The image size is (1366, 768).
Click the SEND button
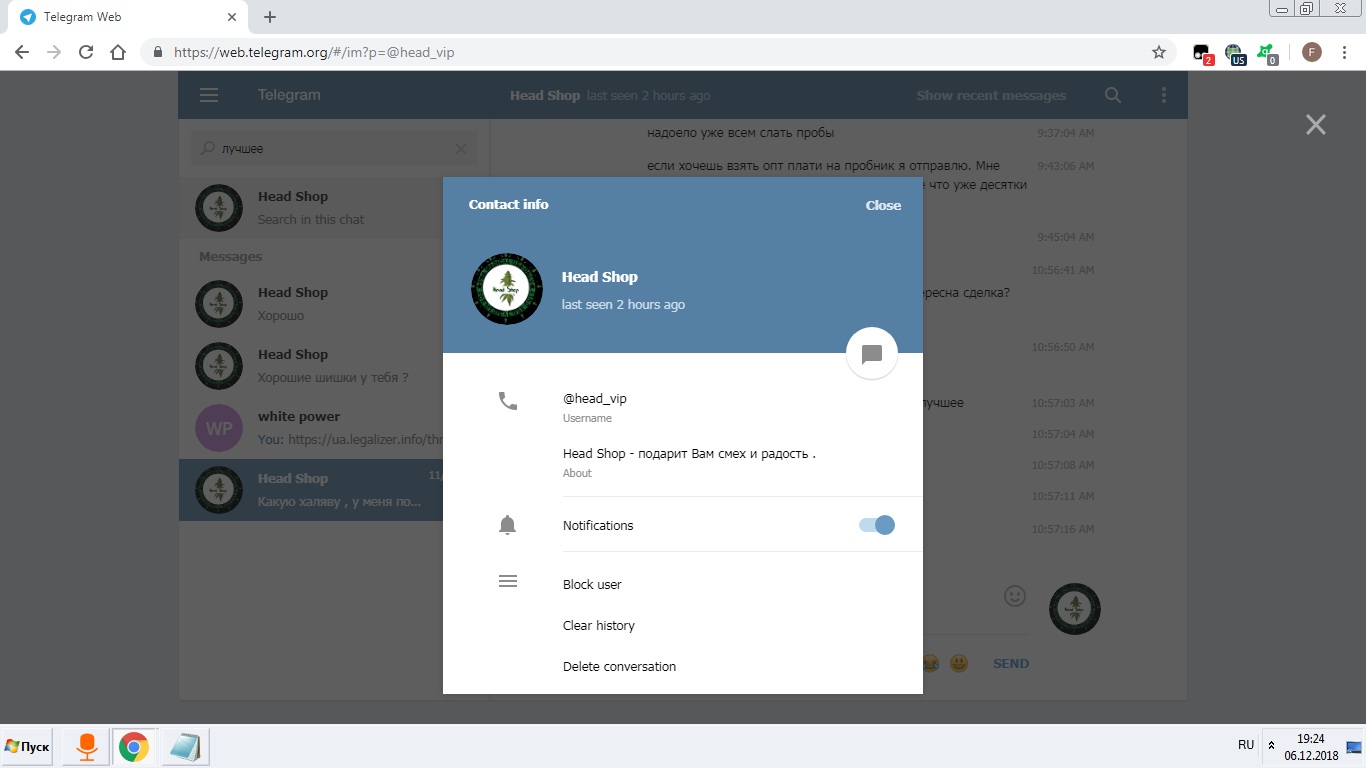tap(1010, 663)
